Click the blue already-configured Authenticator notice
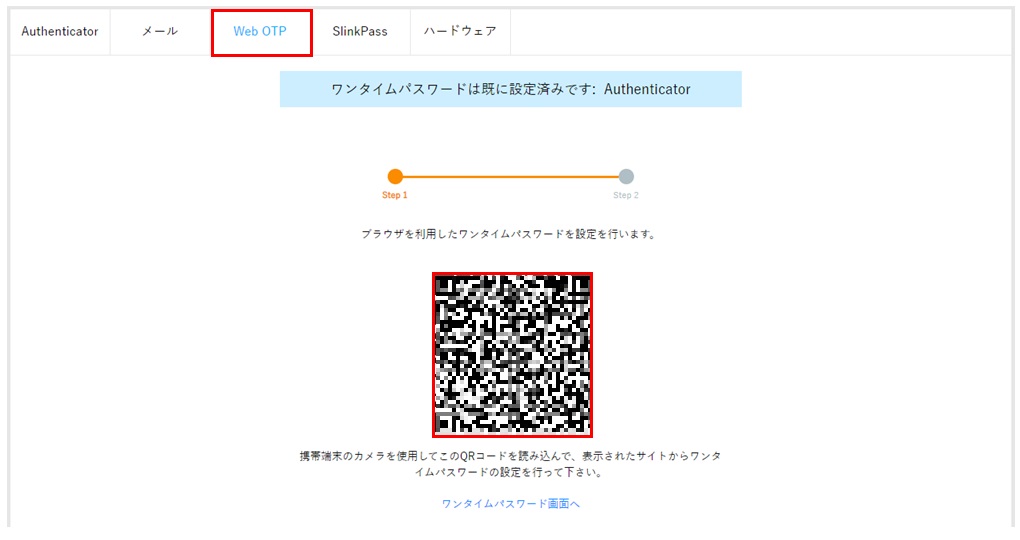Viewport: 1020px width, 540px height. tap(511, 89)
